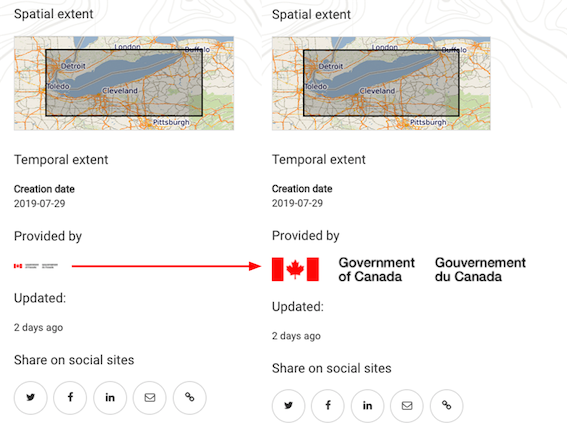Screen dimensions: 567x438
Task: Click the Facebook share icon in left panel
Action: click(x=70, y=397)
